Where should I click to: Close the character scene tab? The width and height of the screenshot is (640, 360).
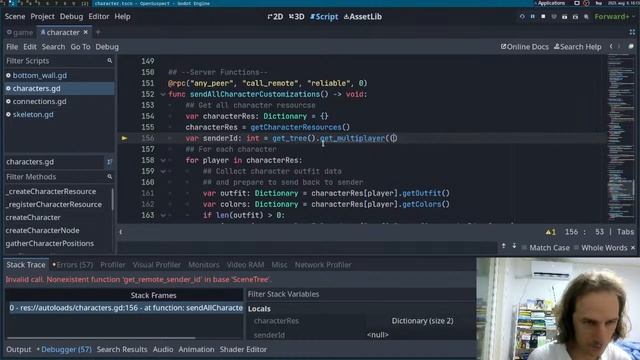[86, 32]
